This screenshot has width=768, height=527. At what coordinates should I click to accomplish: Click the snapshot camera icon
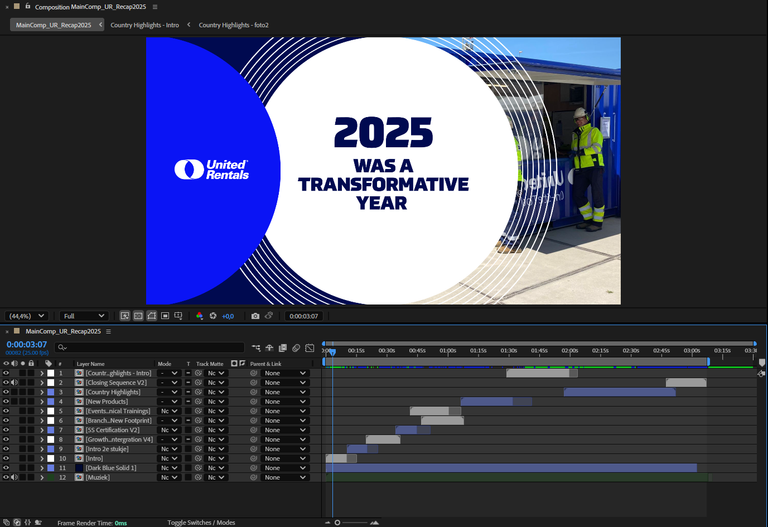point(255,316)
